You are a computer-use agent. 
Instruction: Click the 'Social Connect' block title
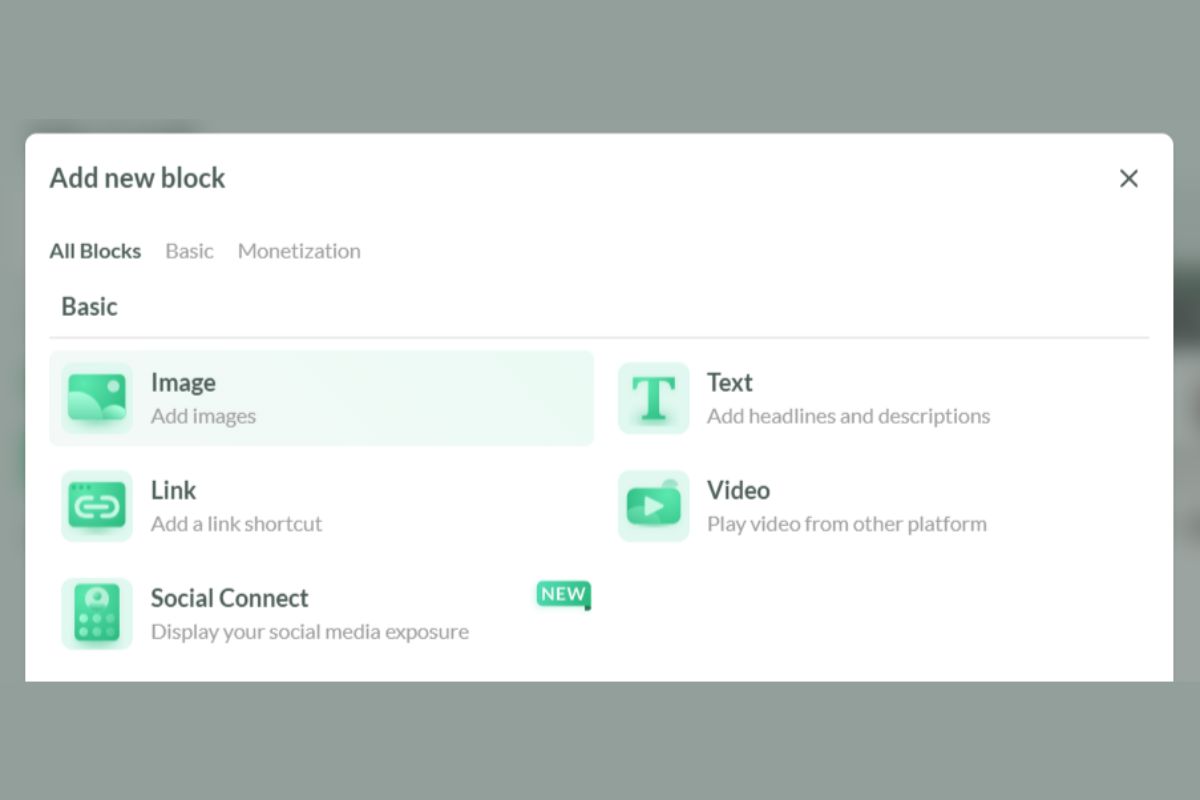(x=229, y=599)
